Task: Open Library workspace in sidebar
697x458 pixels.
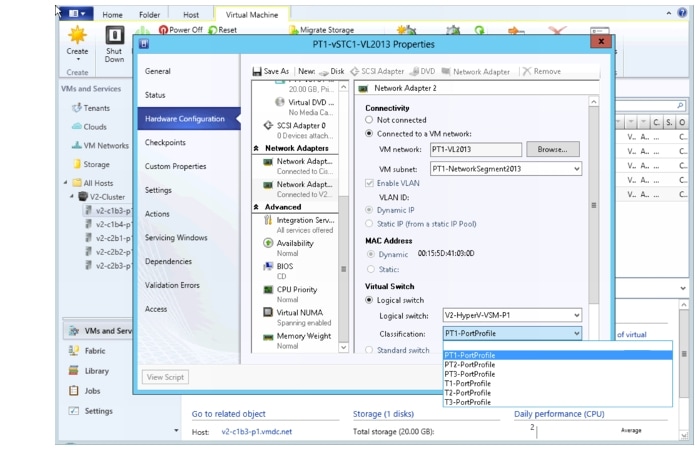Action: click(x=96, y=371)
